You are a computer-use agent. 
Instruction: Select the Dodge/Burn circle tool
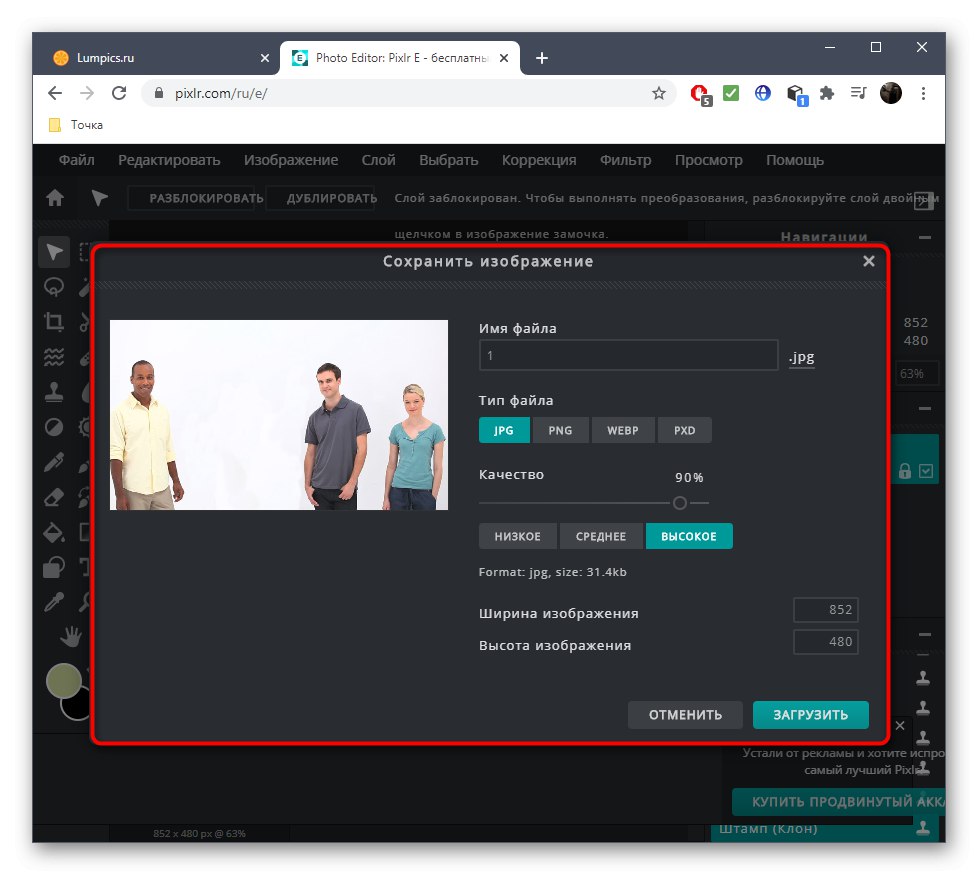click(54, 427)
